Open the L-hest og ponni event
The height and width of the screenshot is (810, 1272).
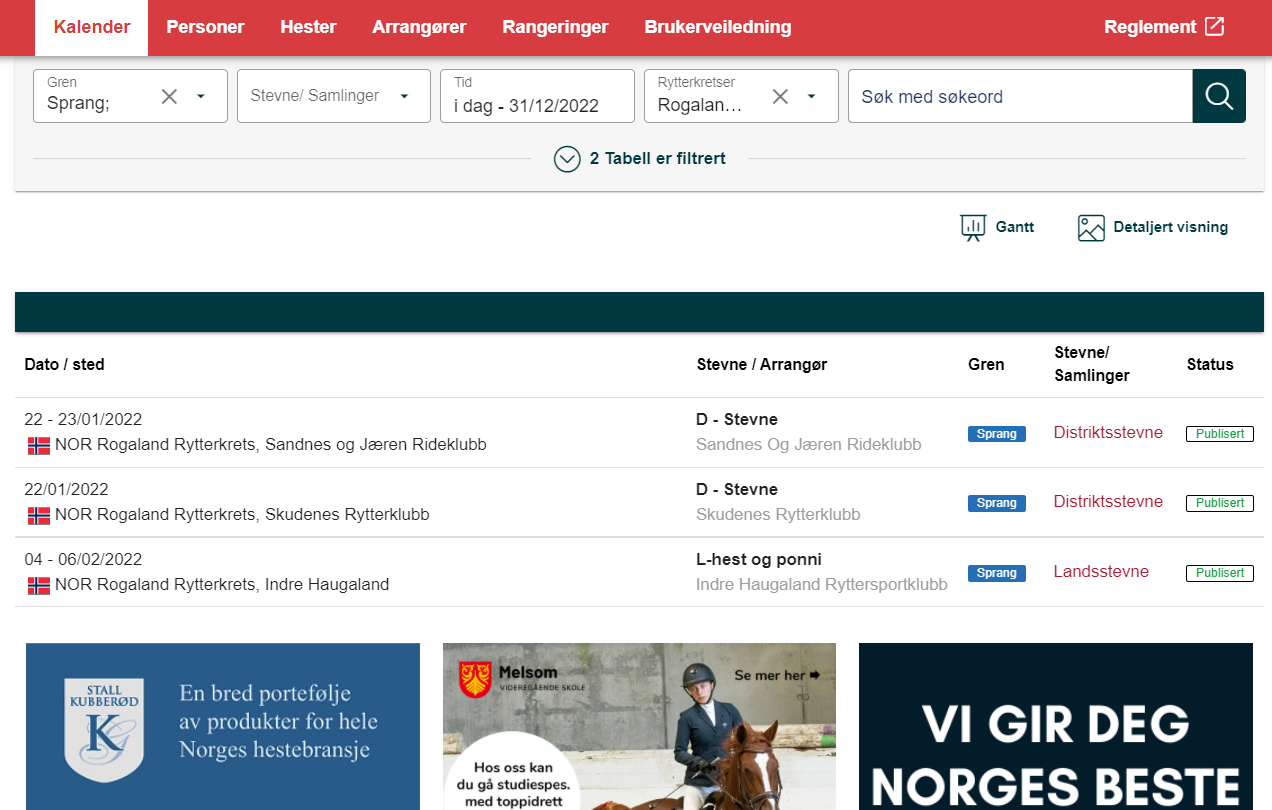coord(759,559)
